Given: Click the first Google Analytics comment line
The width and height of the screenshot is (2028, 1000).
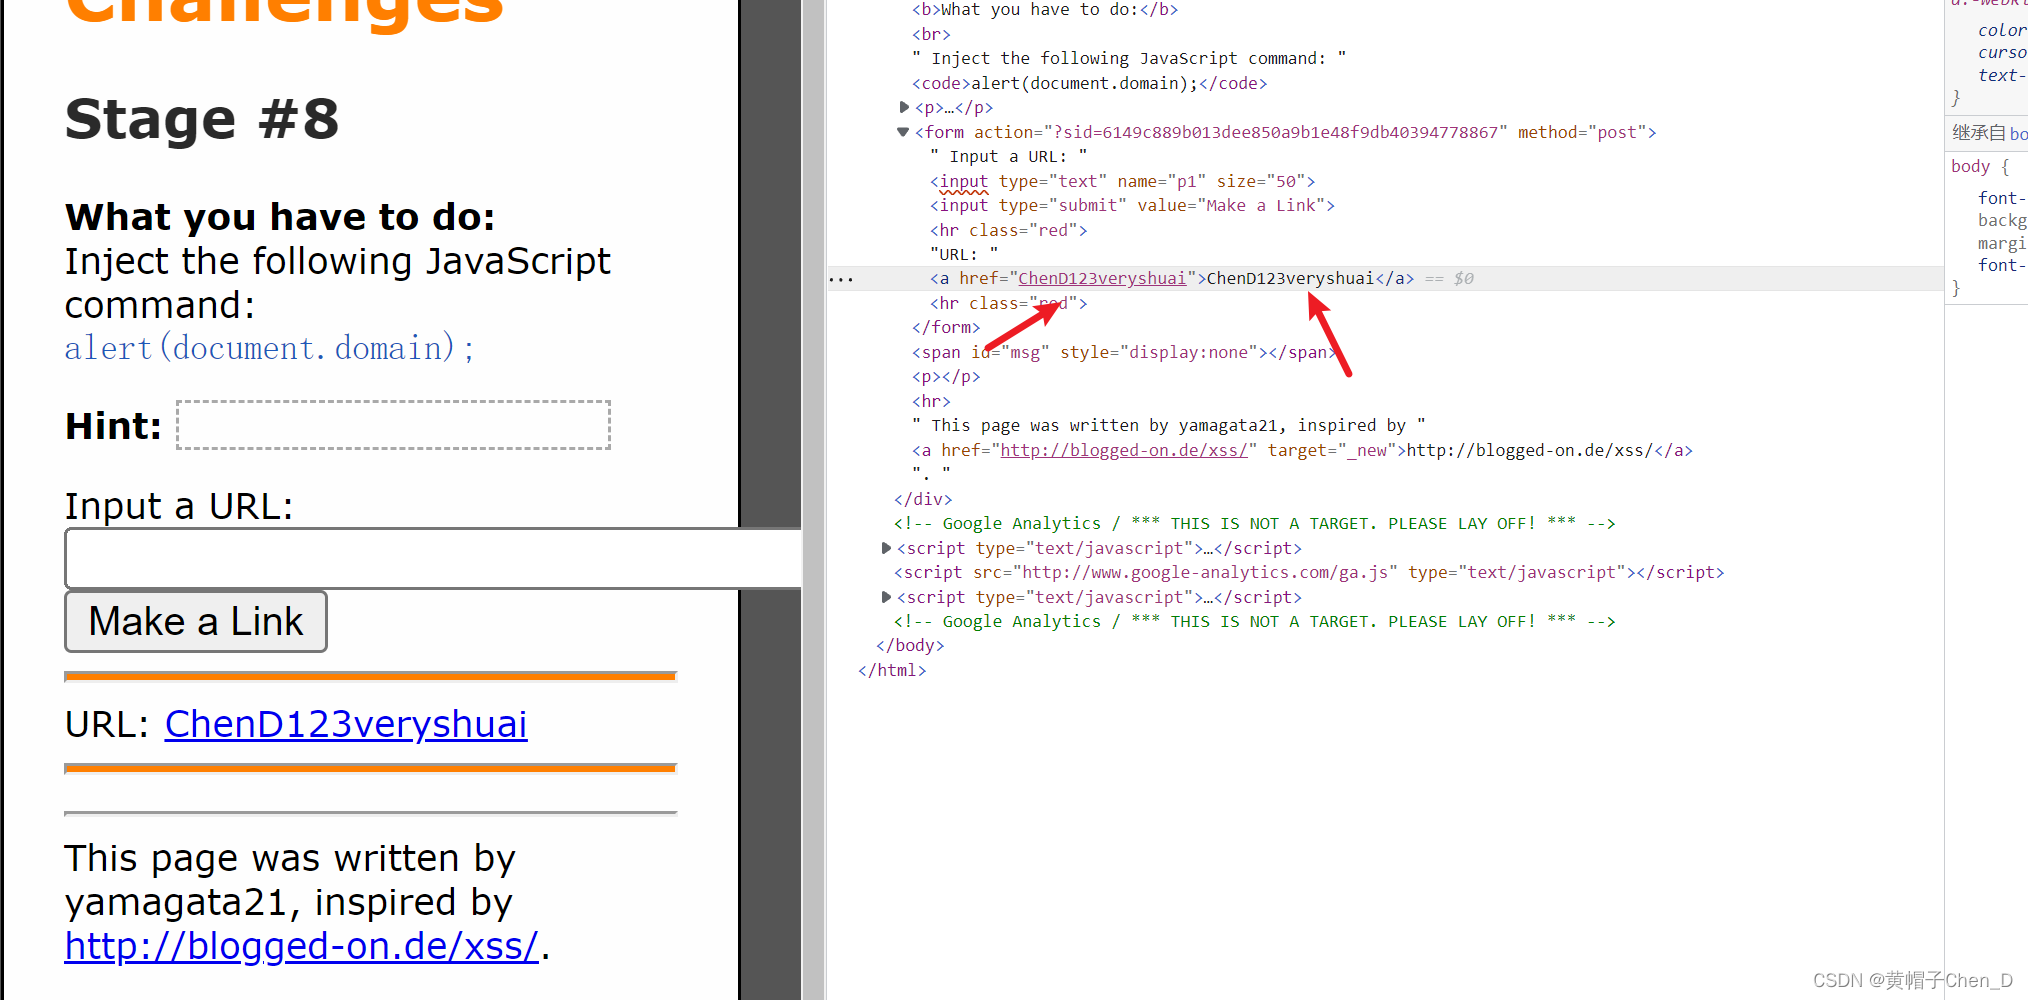Looking at the screenshot, I should 1254,523.
